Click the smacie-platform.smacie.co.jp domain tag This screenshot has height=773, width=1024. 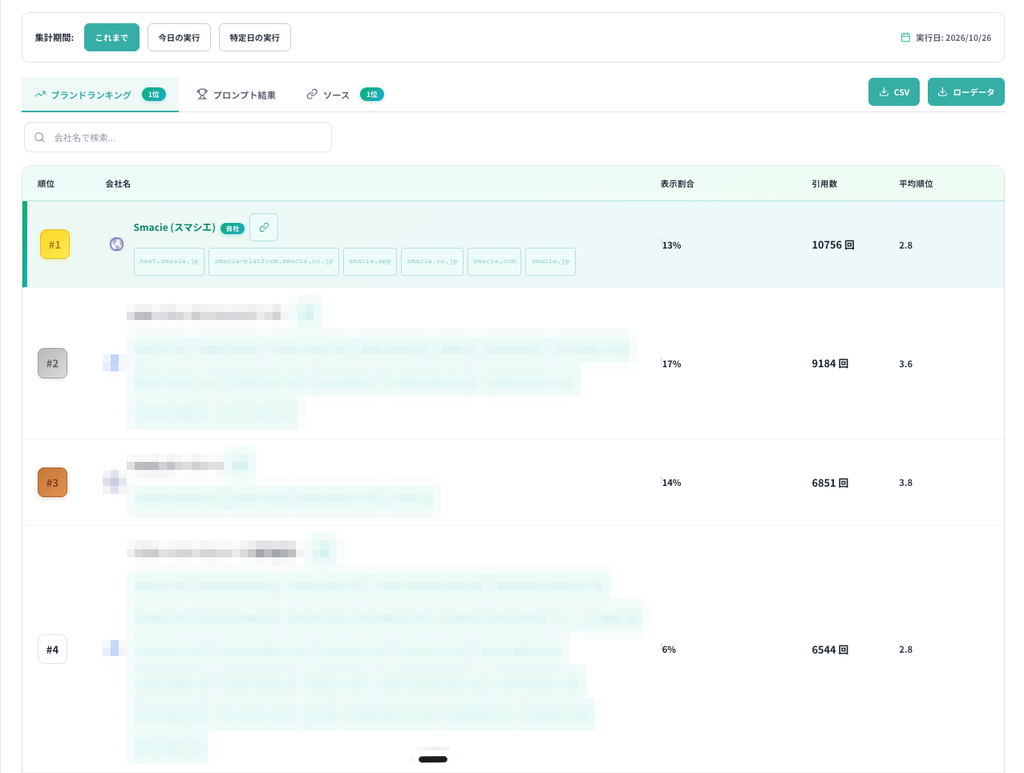pyautogui.click(x=274, y=261)
